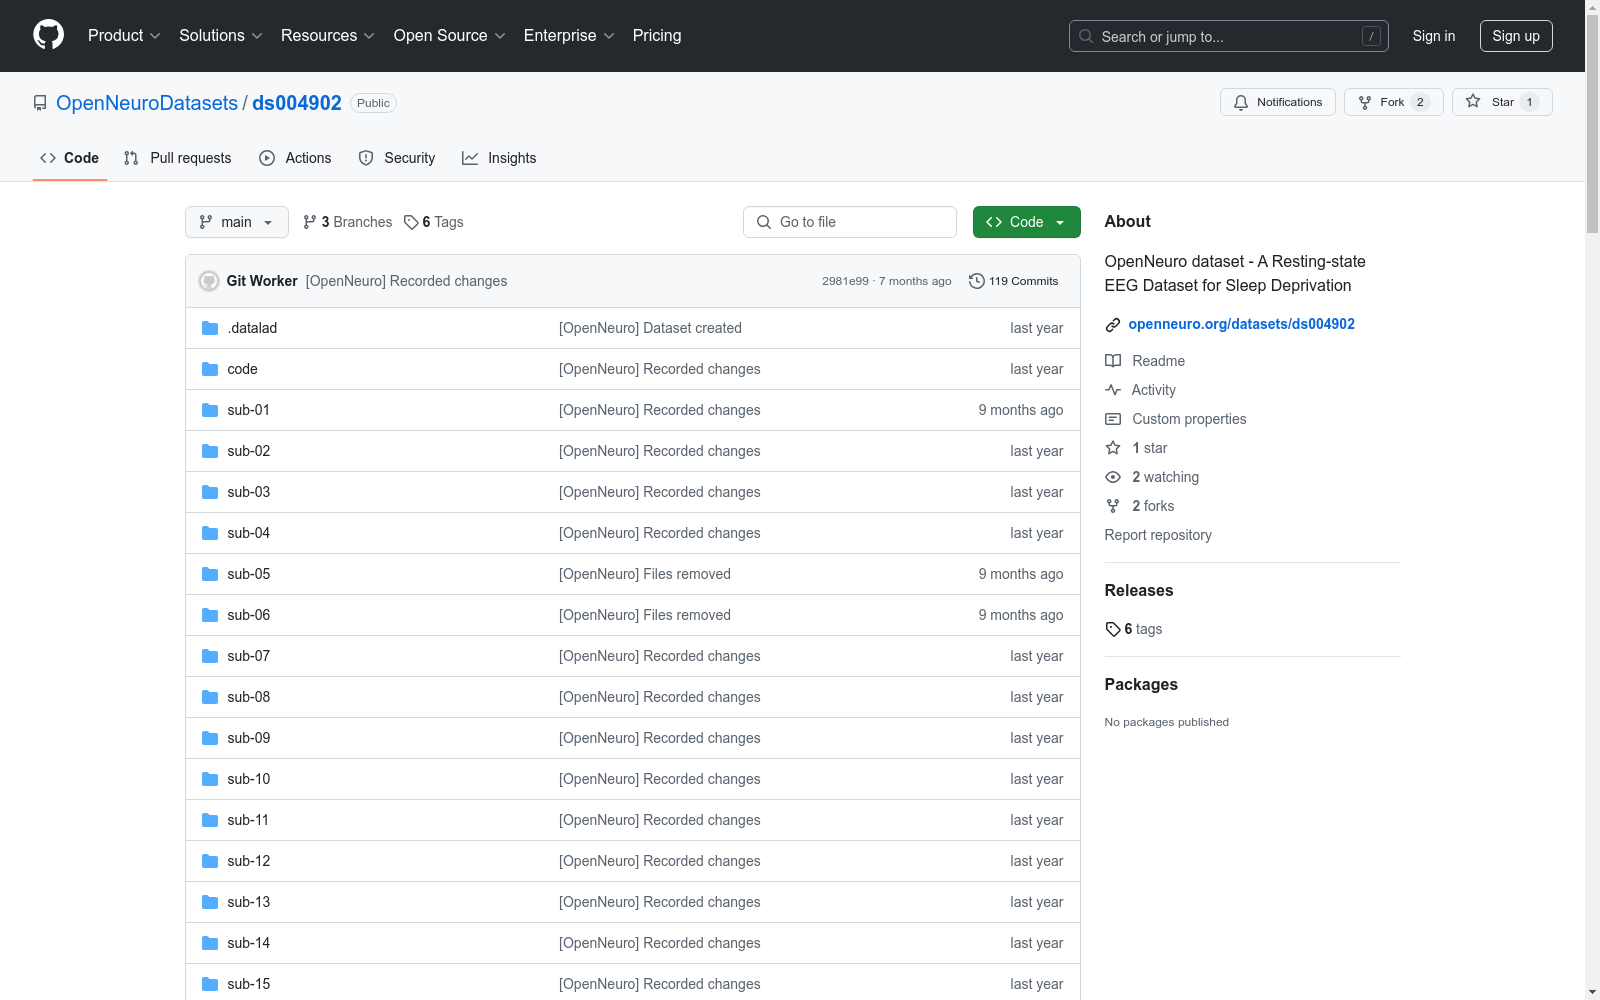Click the .datalad folder icon
This screenshot has width=1600, height=1000.
click(x=210, y=328)
